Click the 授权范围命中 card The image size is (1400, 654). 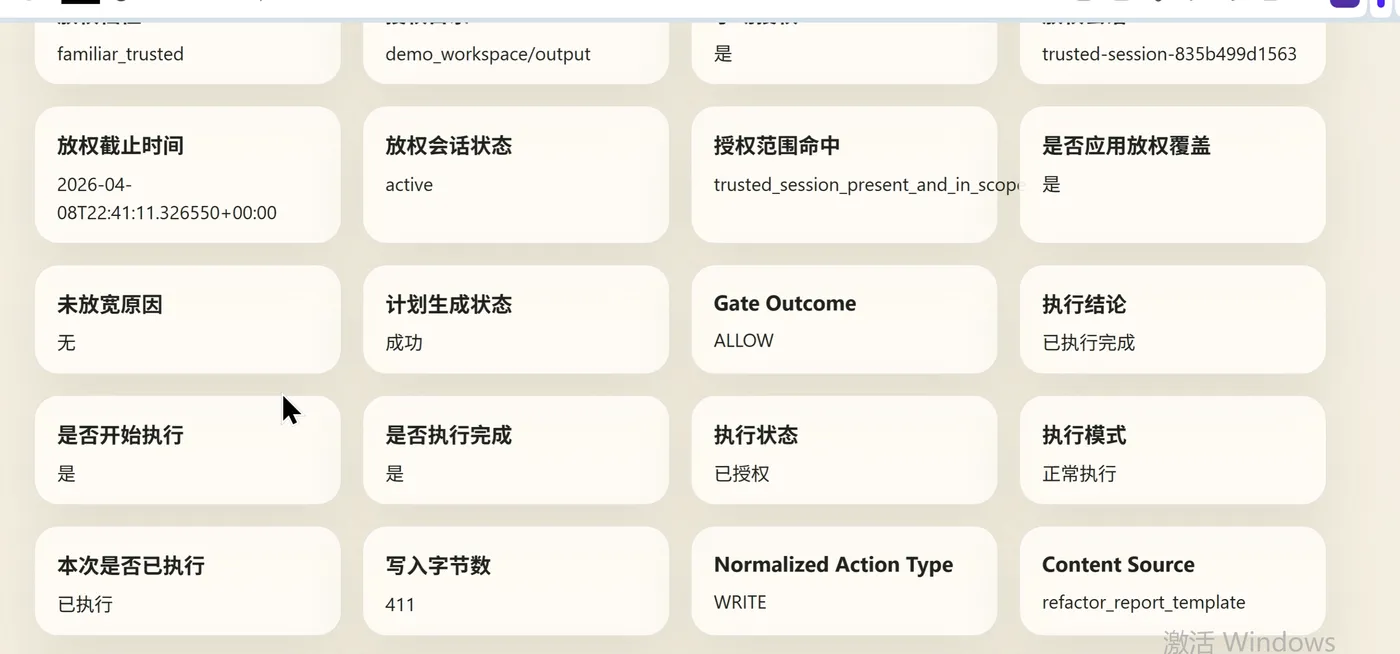point(843,175)
